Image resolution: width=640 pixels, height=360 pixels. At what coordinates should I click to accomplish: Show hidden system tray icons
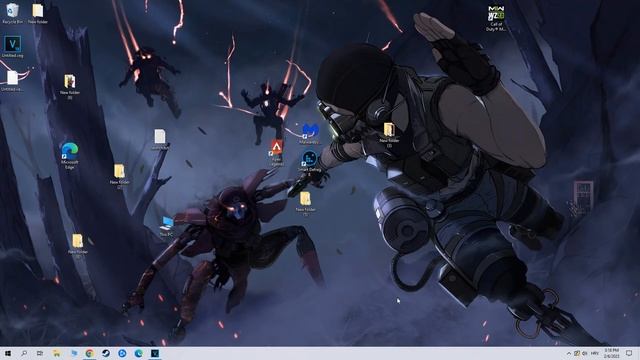click(569, 353)
